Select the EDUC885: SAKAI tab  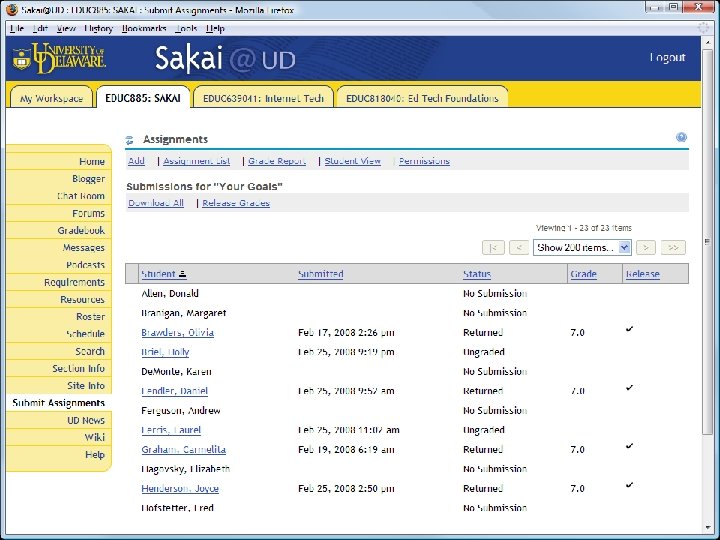click(143, 98)
